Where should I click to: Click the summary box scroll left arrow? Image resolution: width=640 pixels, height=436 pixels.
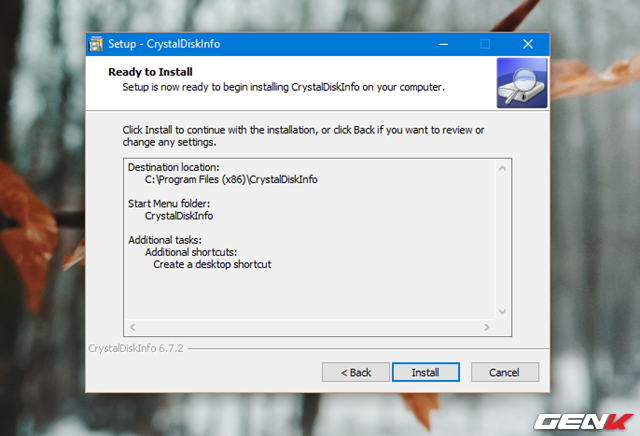(133, 327)
